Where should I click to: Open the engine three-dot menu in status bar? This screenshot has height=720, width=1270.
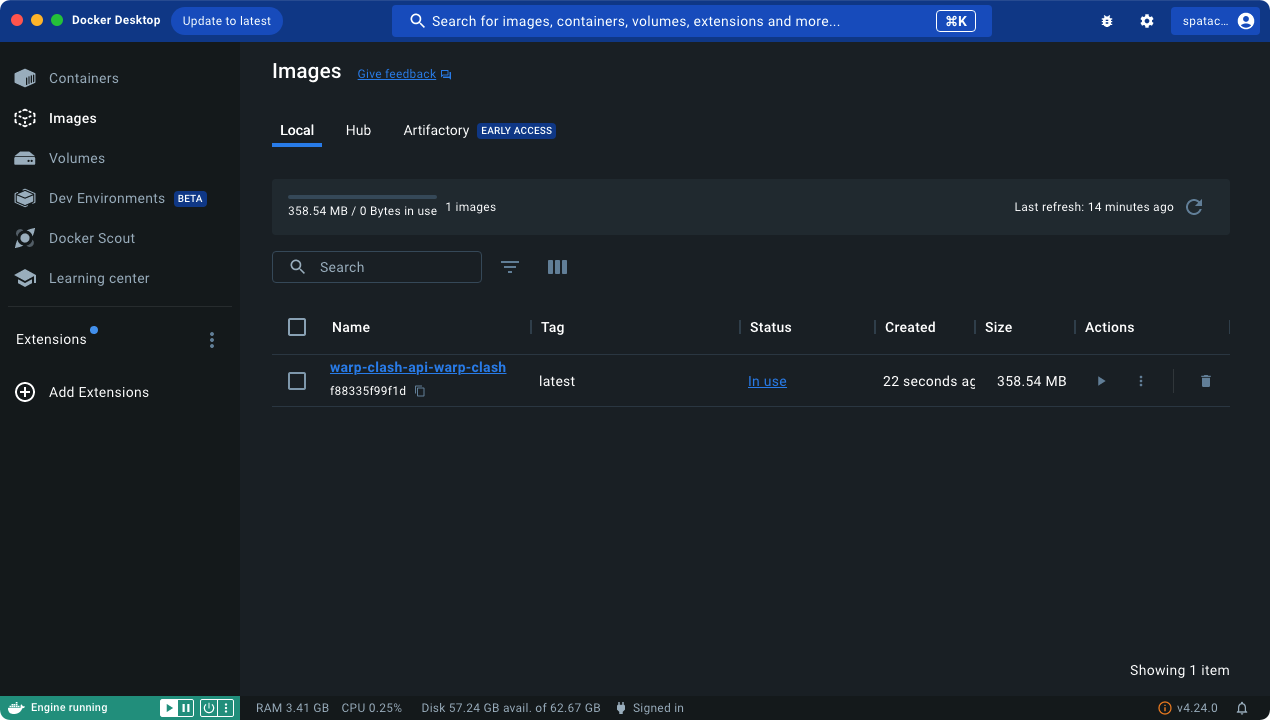click(227, 708)
